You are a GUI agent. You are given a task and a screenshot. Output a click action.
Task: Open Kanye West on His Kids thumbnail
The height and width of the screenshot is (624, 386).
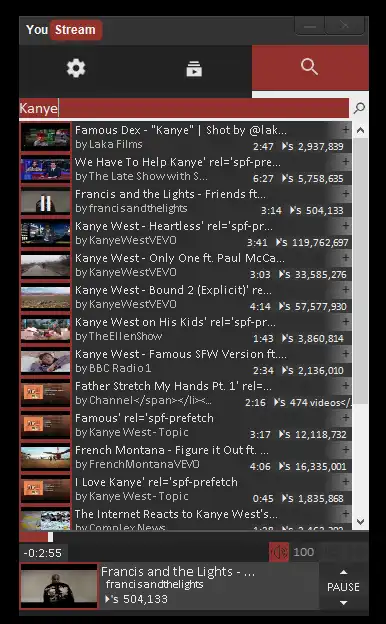[x=45, y=330]
